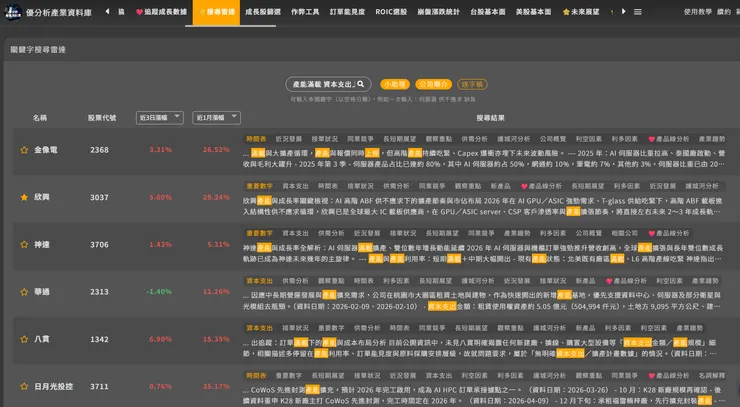
Task: Click the 公司簡介 button
Action: tap(433, 84)
